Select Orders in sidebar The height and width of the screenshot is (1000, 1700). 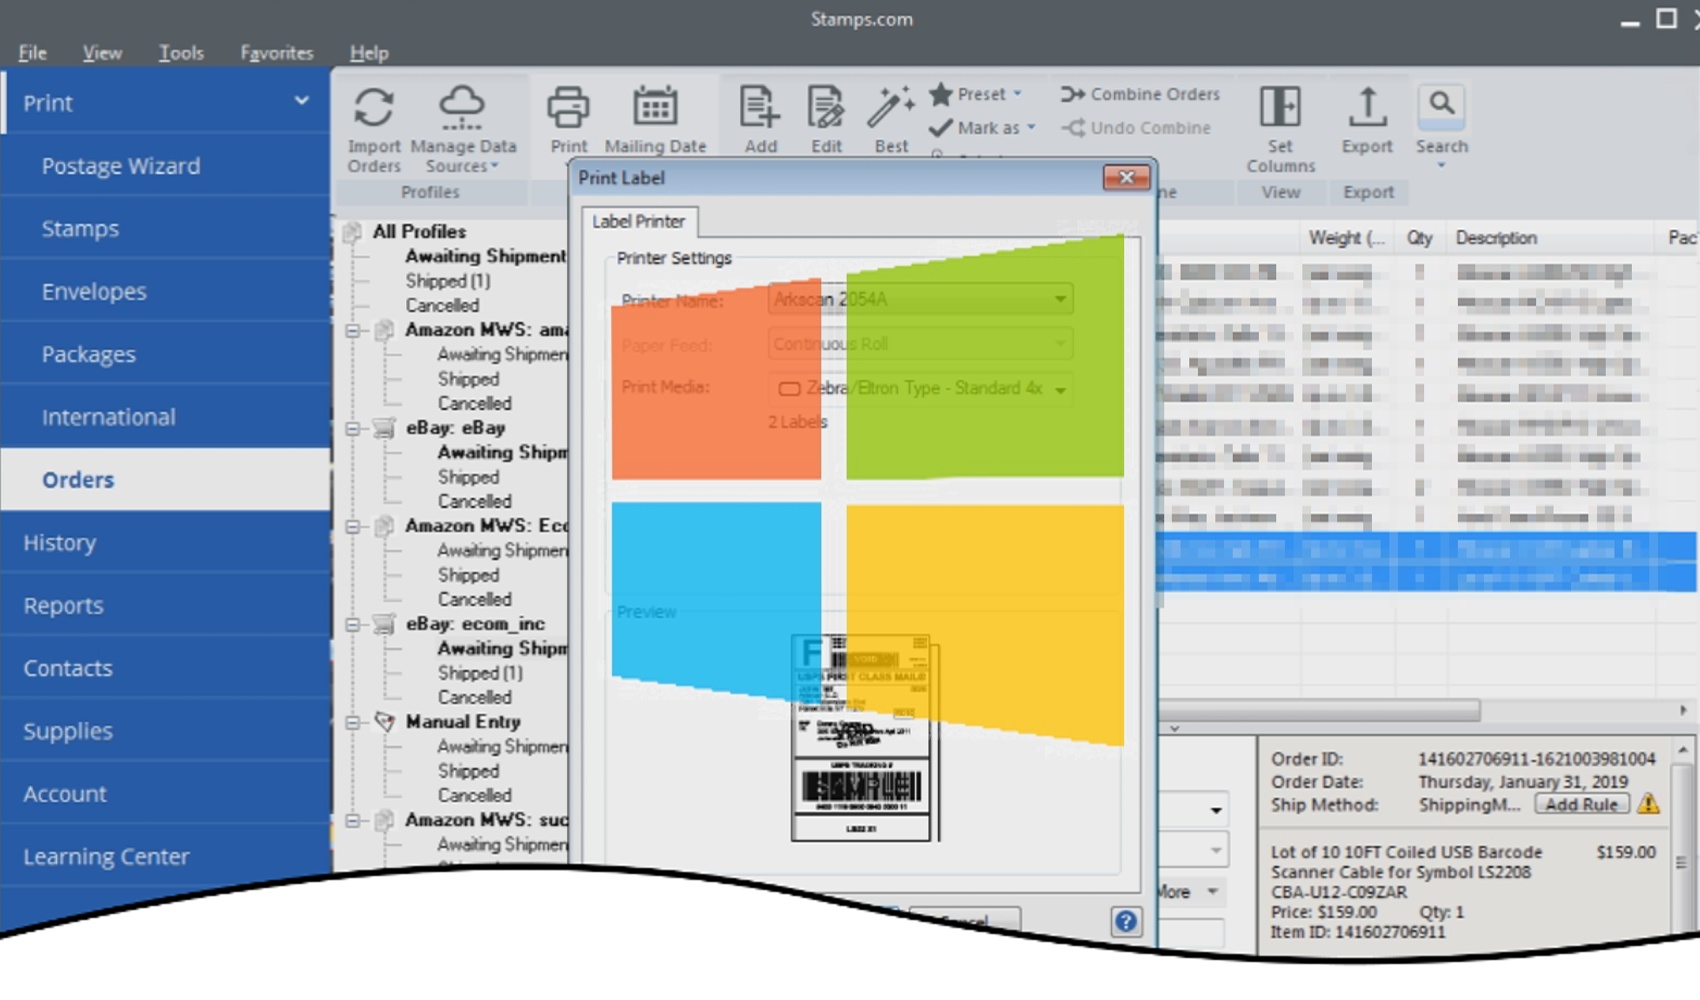point(165,480)
